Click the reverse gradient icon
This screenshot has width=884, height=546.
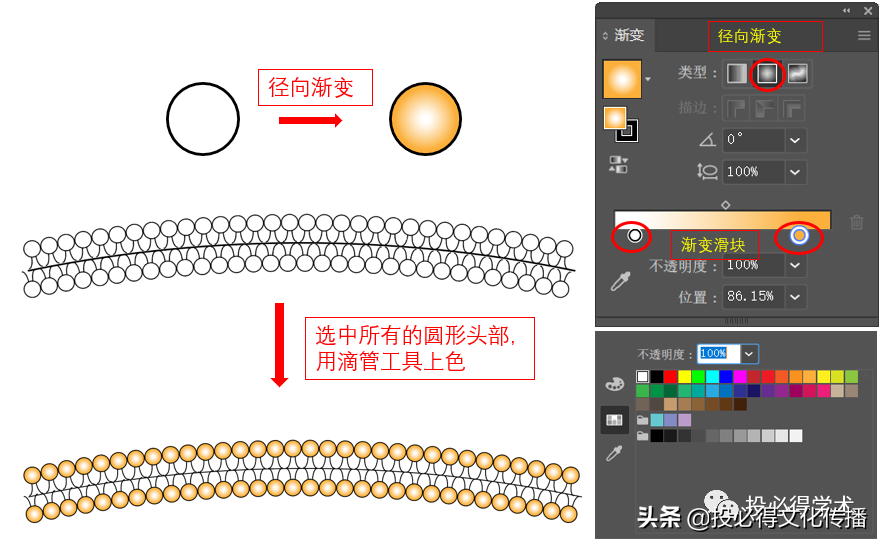tap(618, 165)
